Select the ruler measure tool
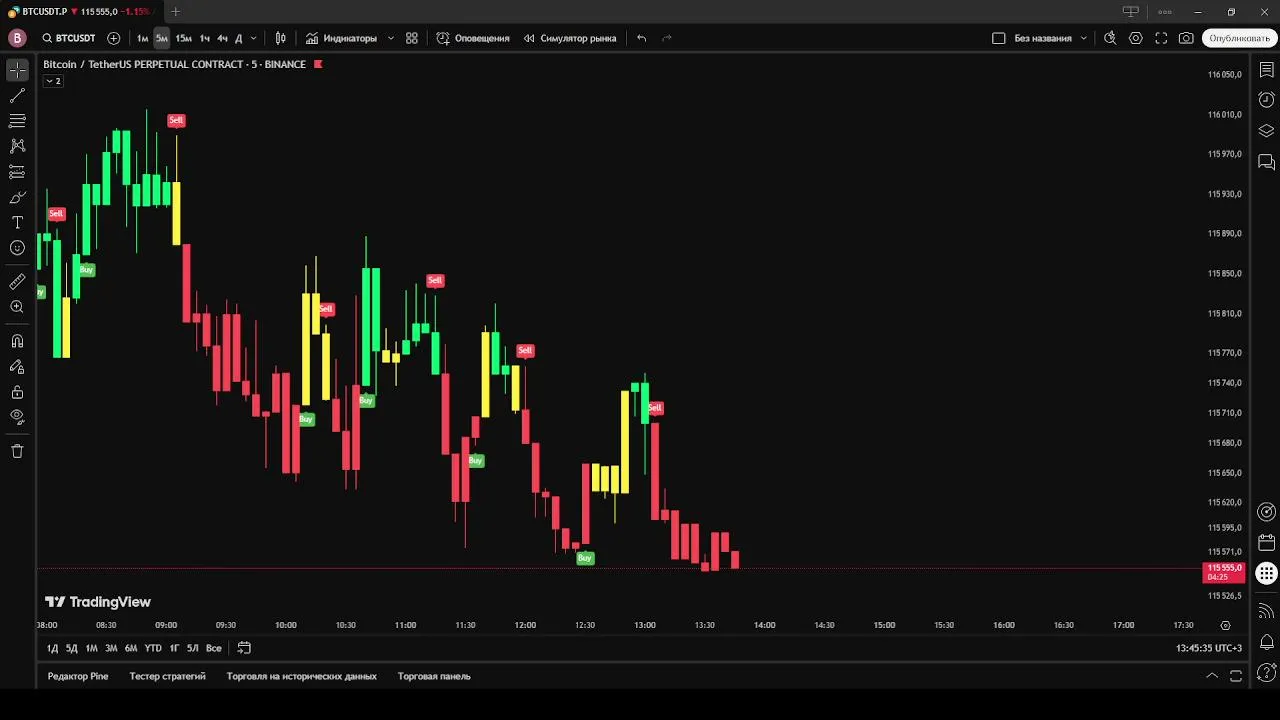The image size is (1280, 720). click(x=17, y=282)
